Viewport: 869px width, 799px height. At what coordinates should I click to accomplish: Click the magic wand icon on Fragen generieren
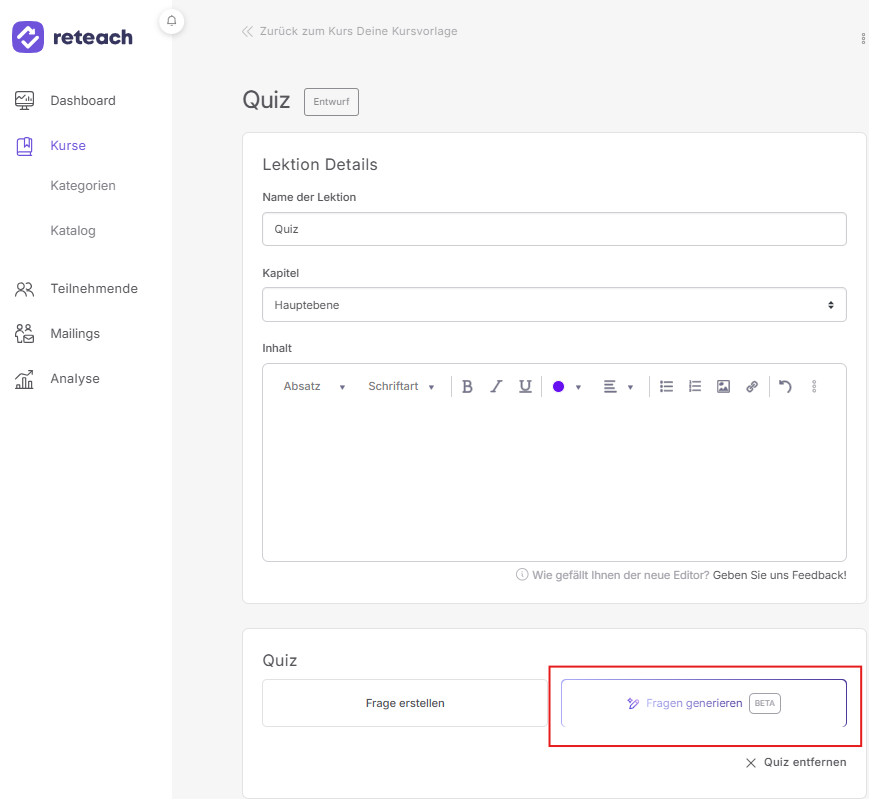tap(633, 703)
